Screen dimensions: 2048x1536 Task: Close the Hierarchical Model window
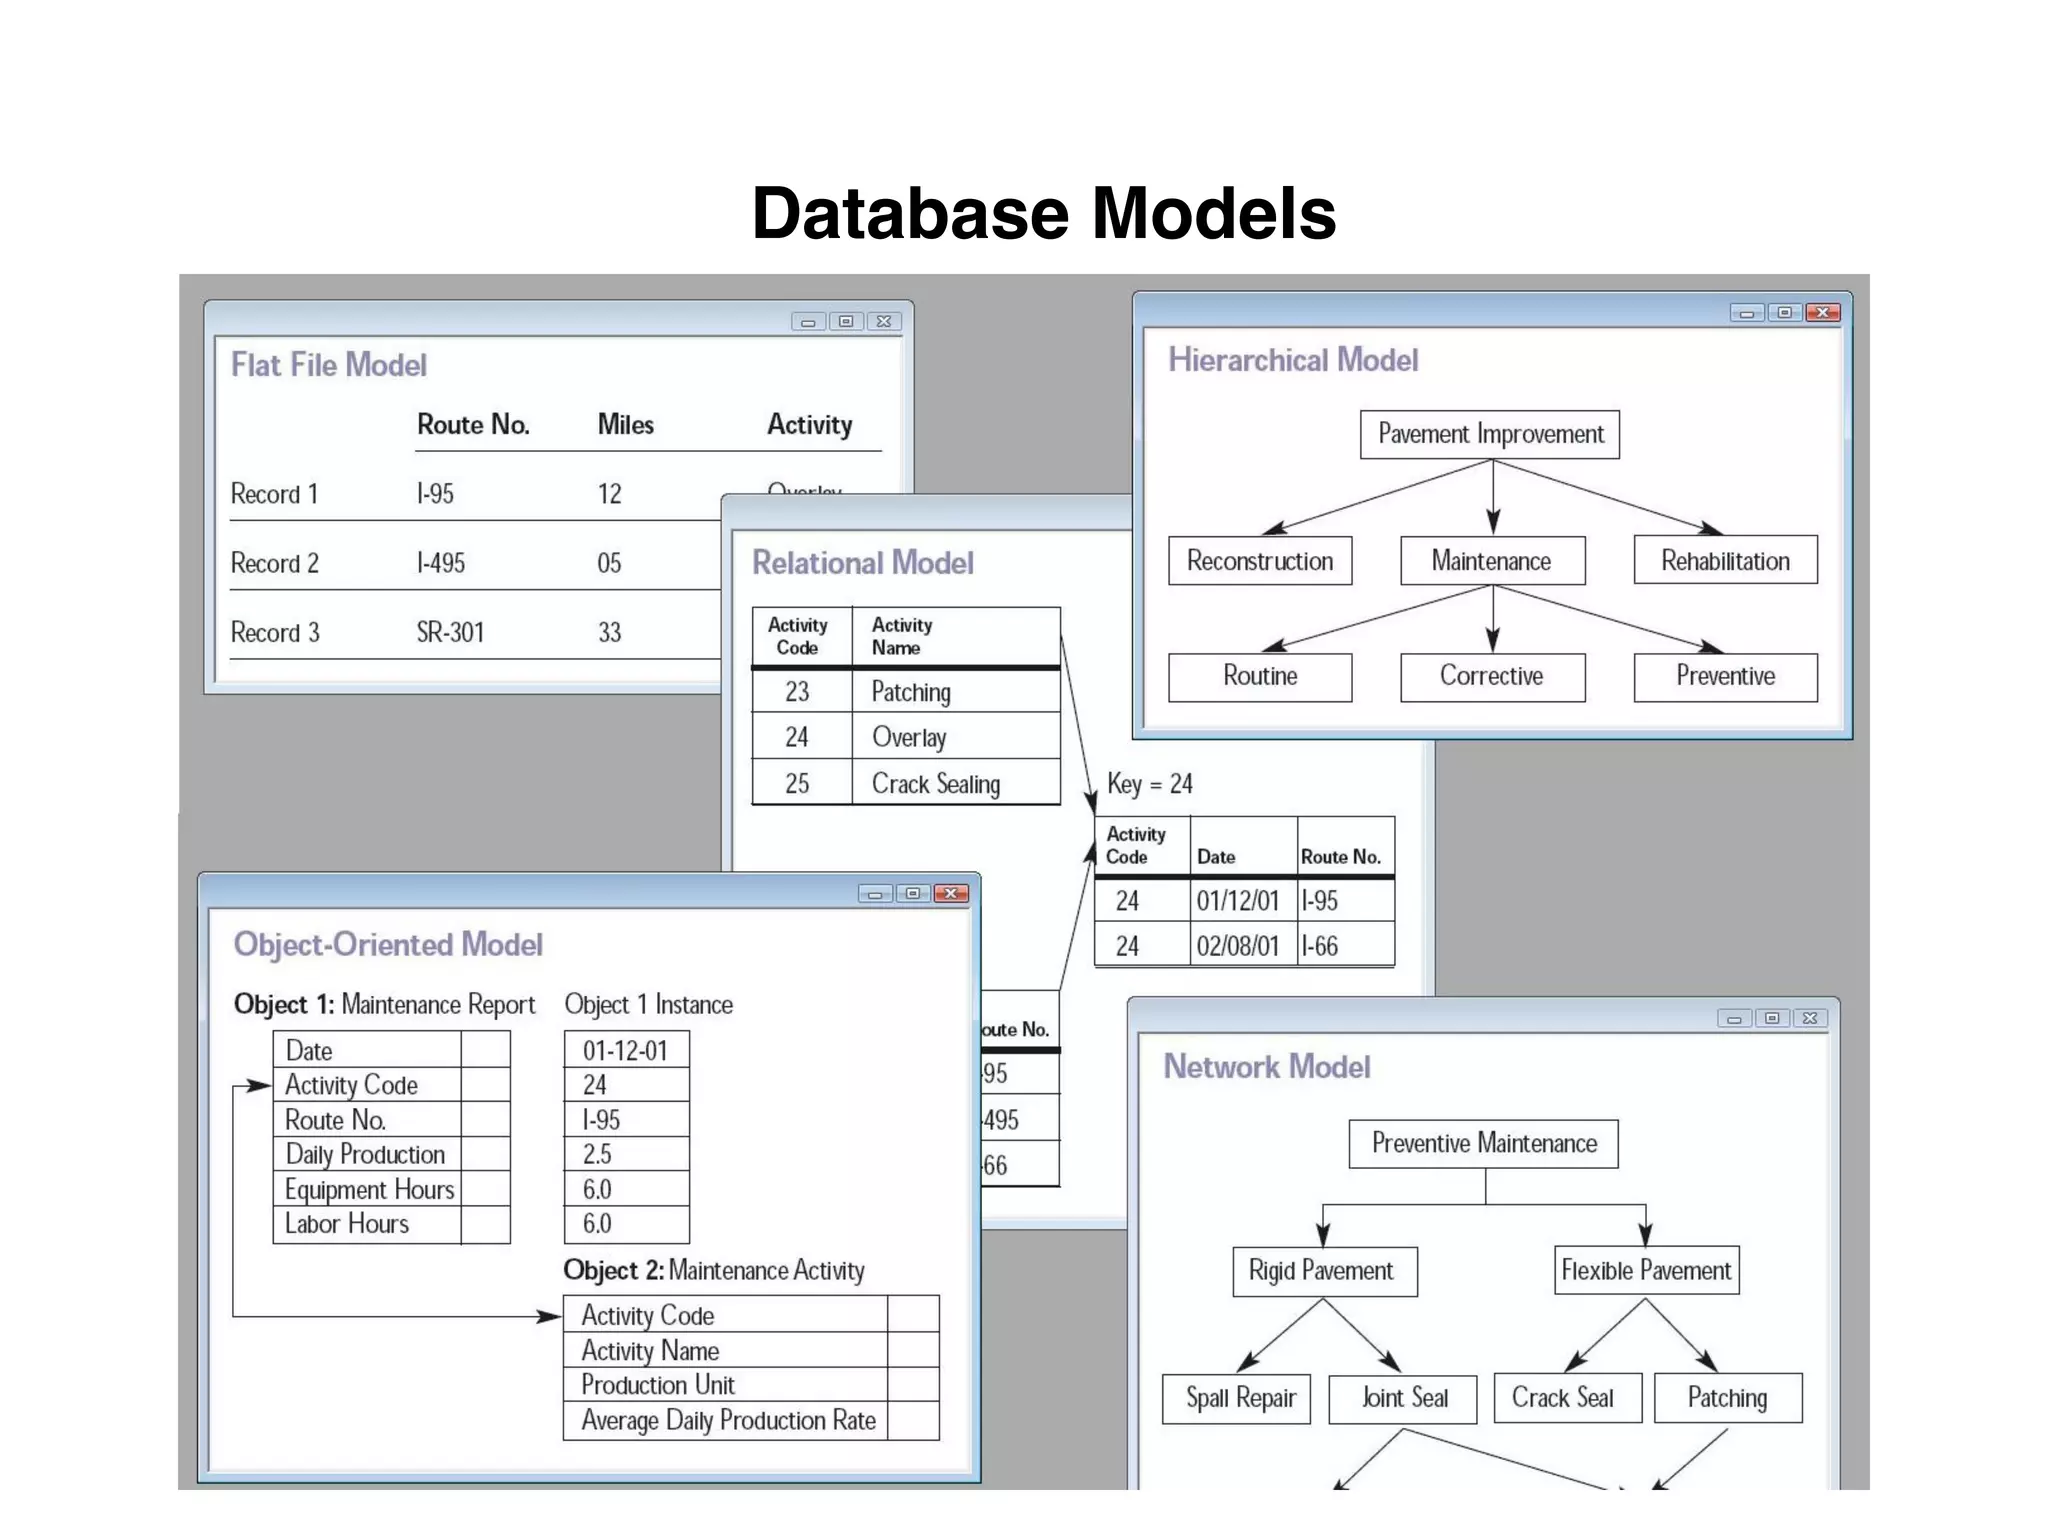click(x=1822, y=313)
